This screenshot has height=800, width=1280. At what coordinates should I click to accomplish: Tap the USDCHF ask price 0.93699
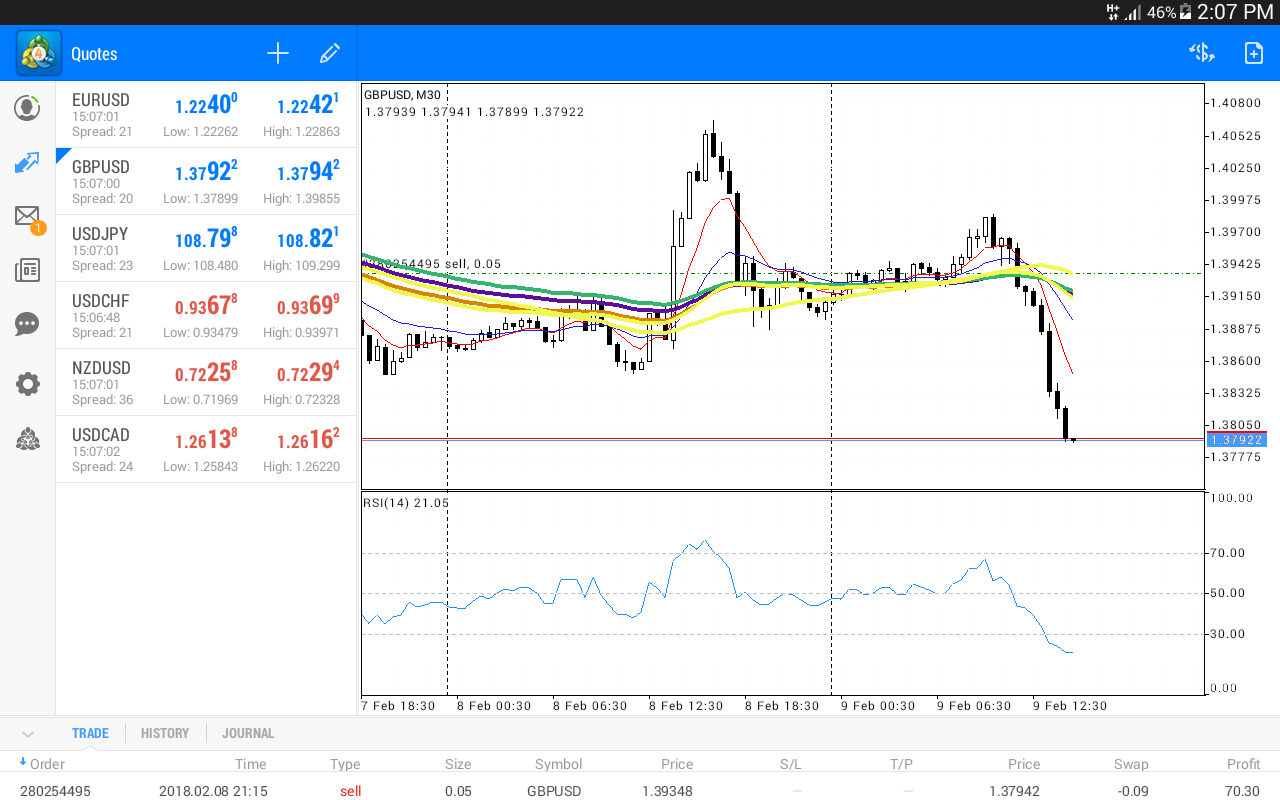tap(308, 305)
